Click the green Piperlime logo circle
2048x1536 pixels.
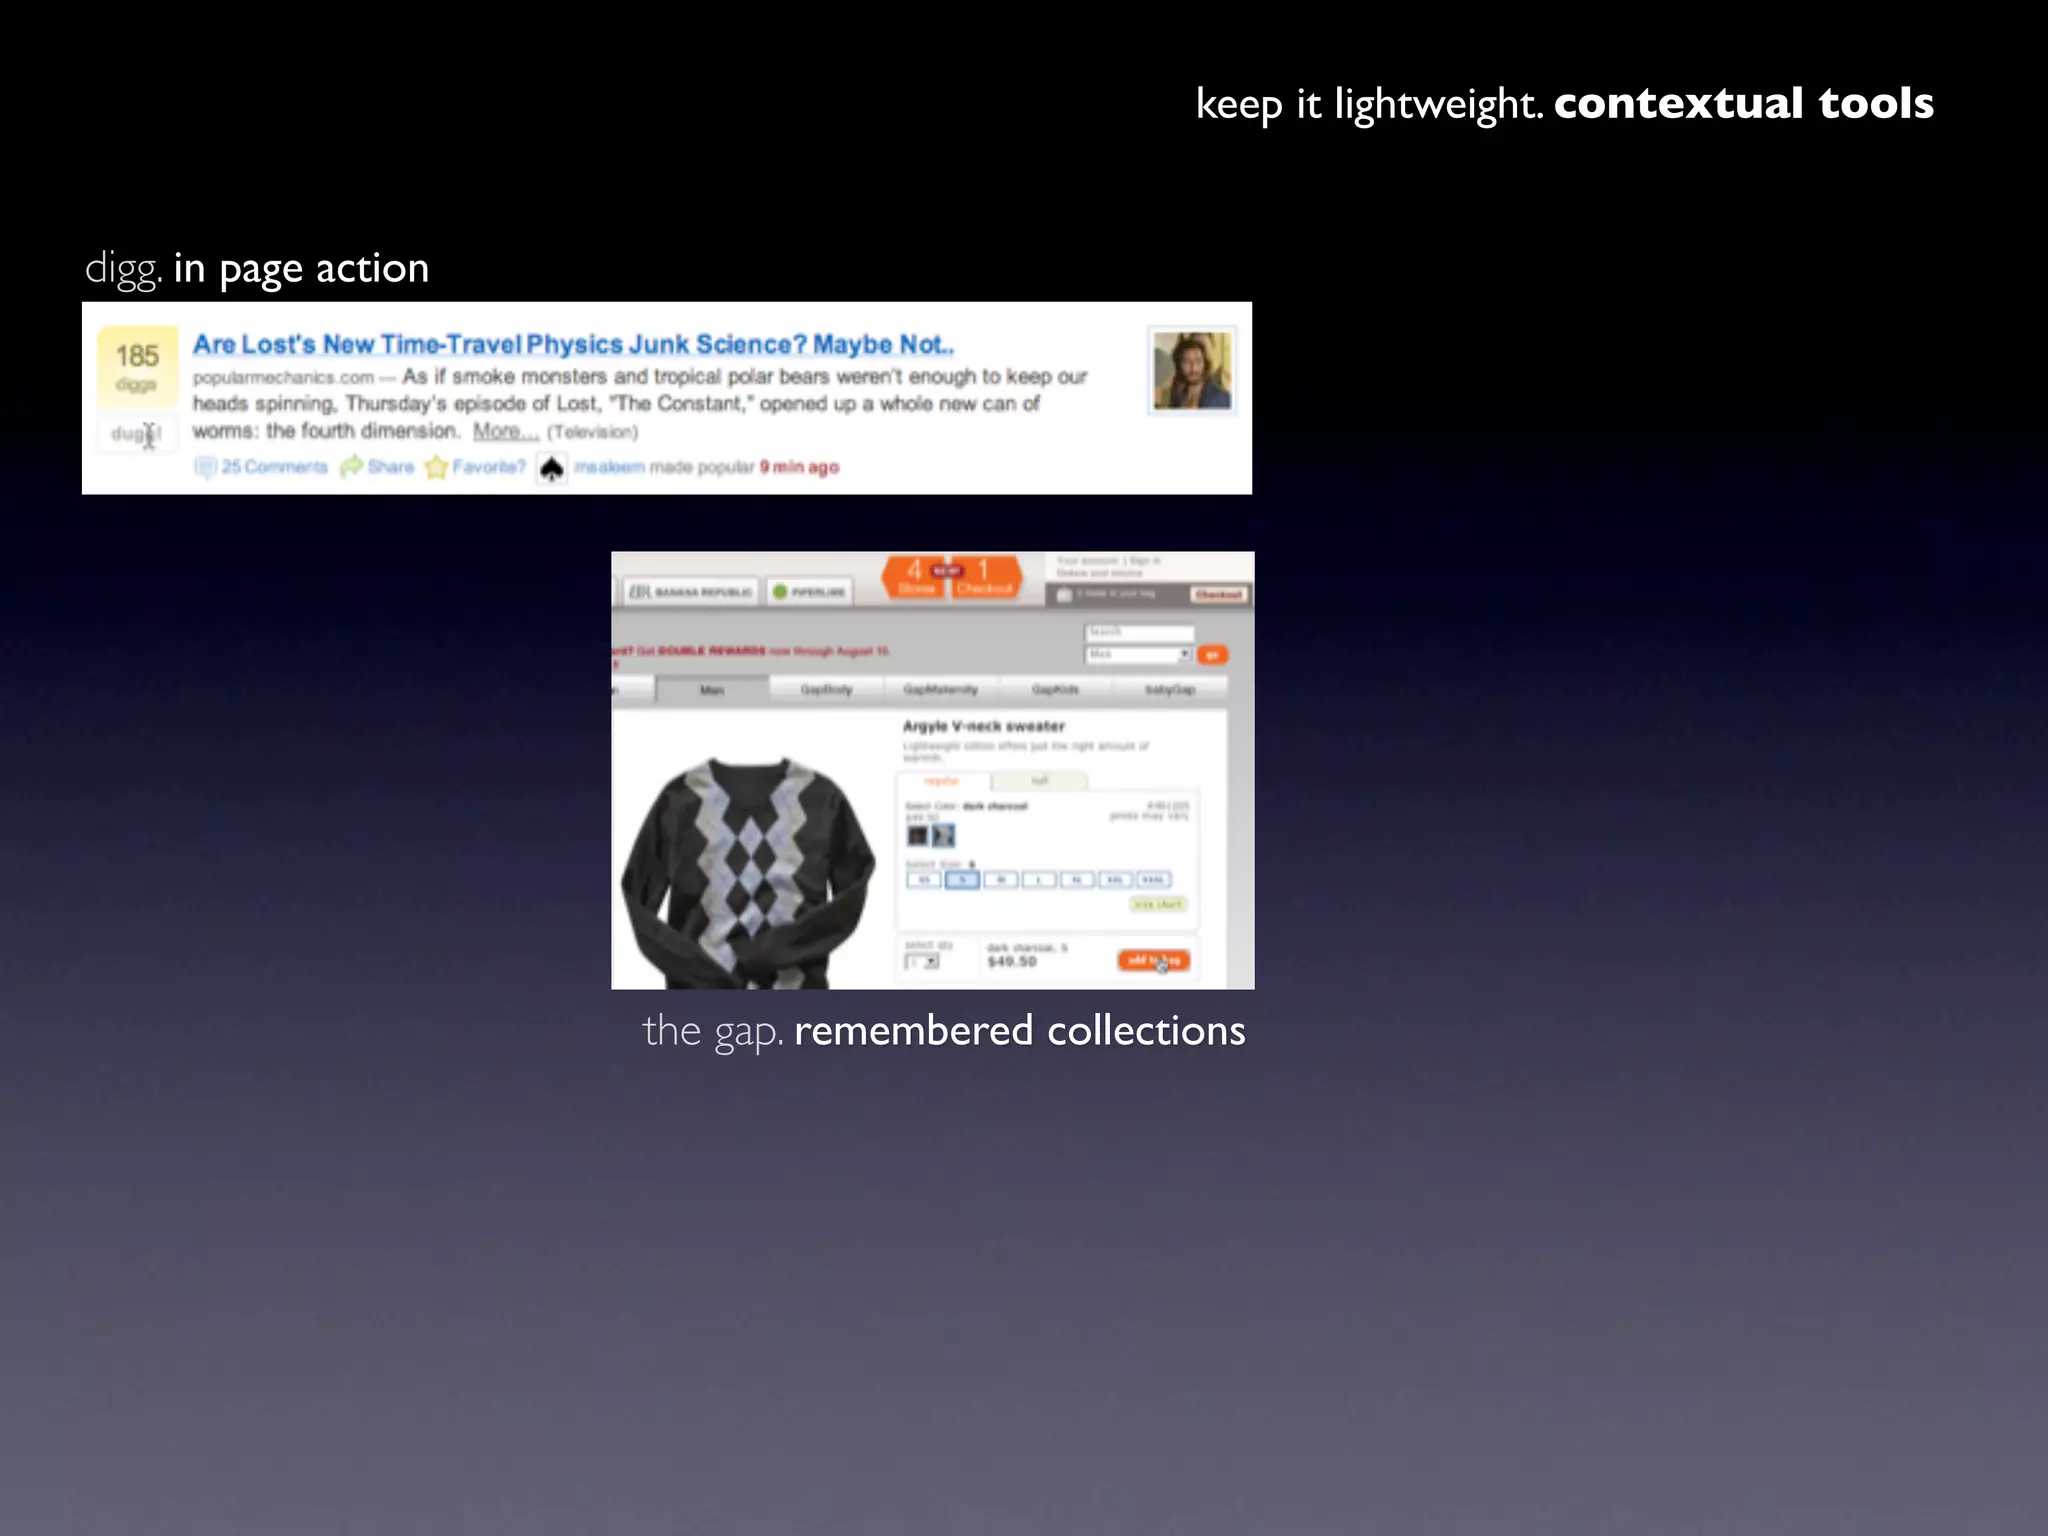click(x=780, y=592)
